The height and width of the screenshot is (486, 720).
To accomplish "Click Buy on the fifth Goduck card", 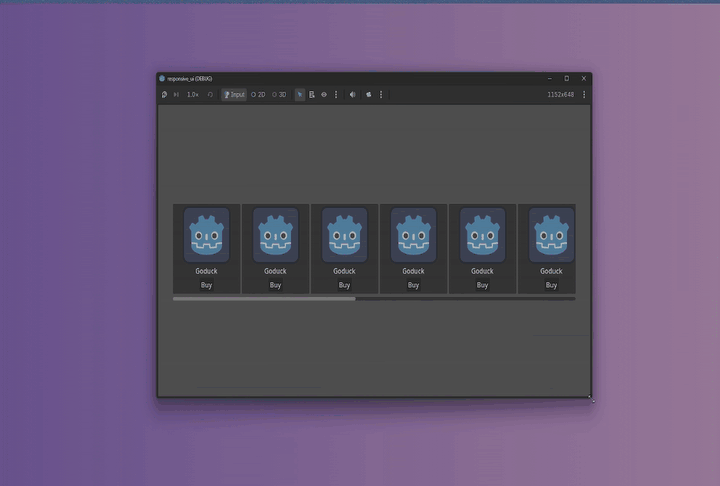I will point(482,285).
